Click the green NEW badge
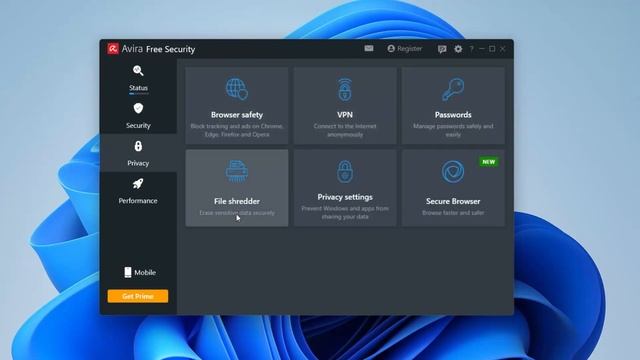The height and width of the screenshot is (360, 640). 489,162
